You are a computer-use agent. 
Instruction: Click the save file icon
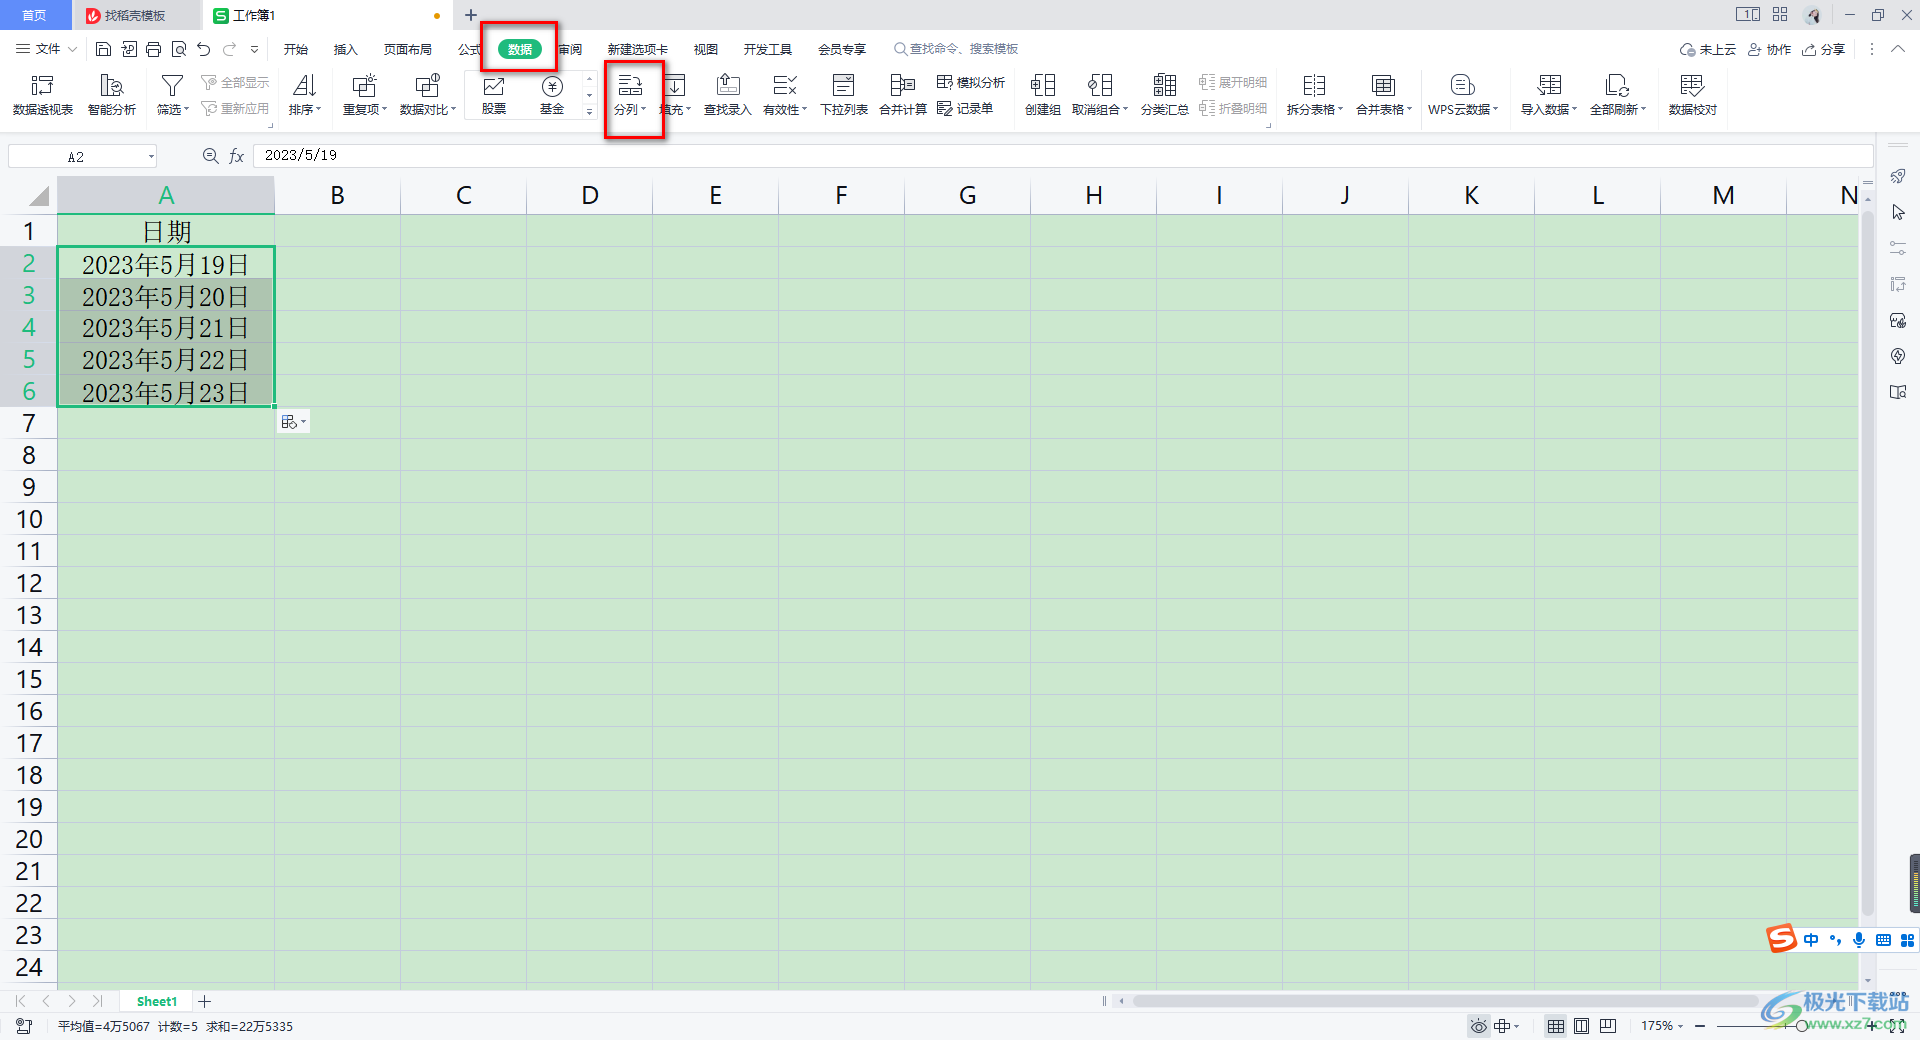tap(103, 49)
